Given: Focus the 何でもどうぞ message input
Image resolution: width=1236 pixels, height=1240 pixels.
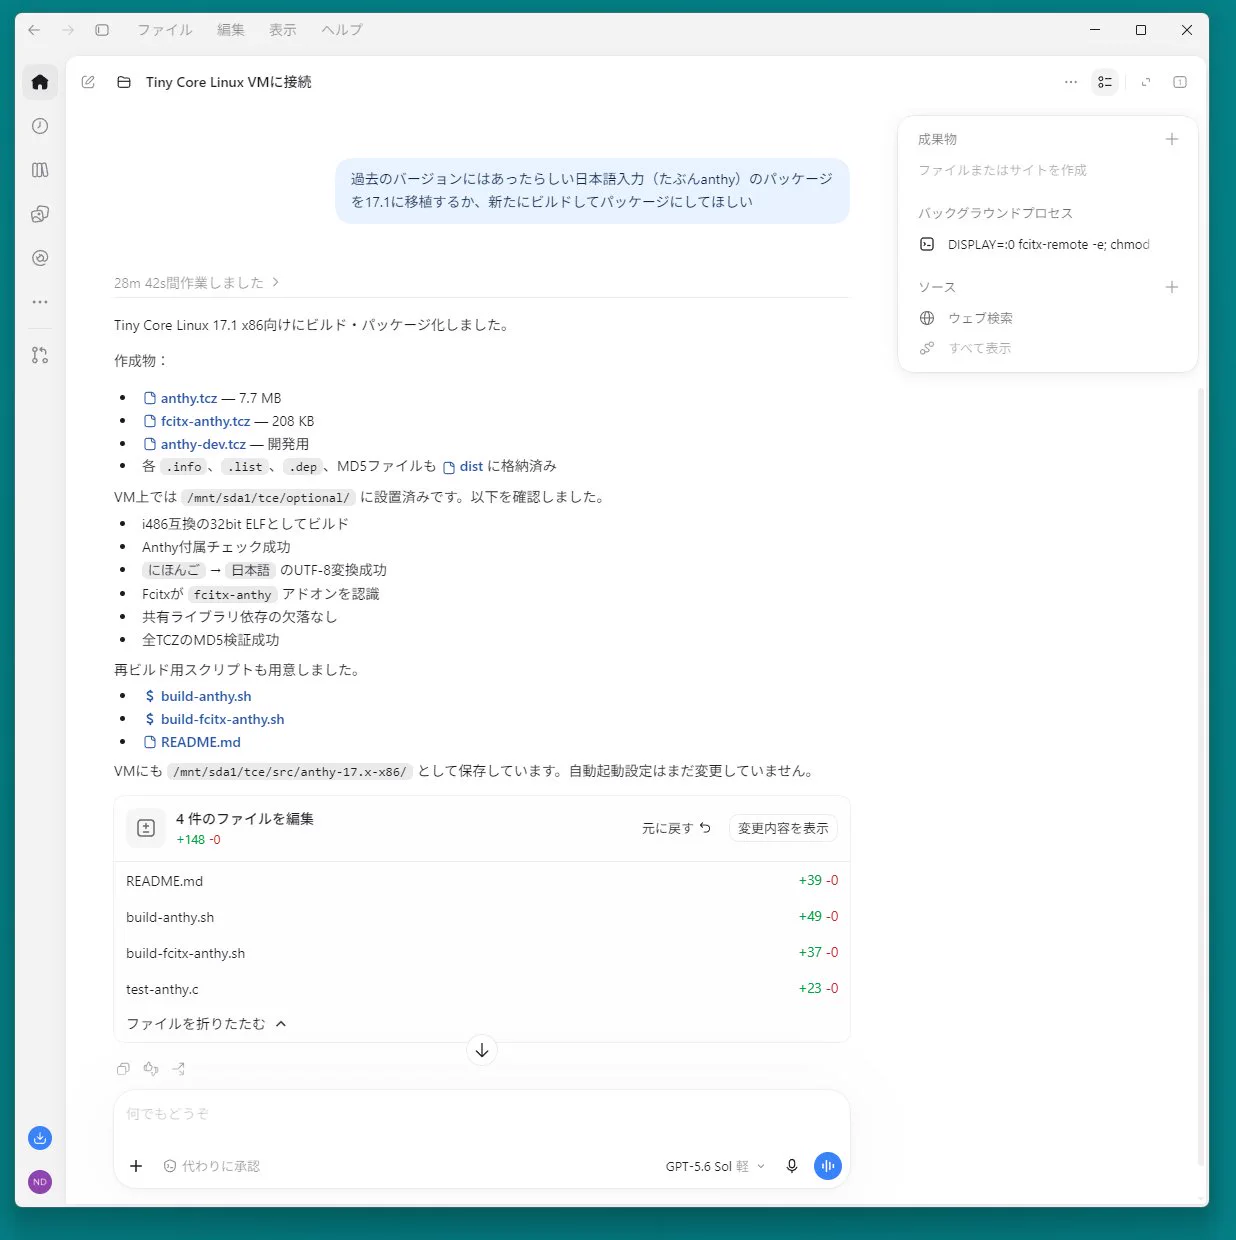Looking at the screenshot, I should click(x=482, y=1114).
